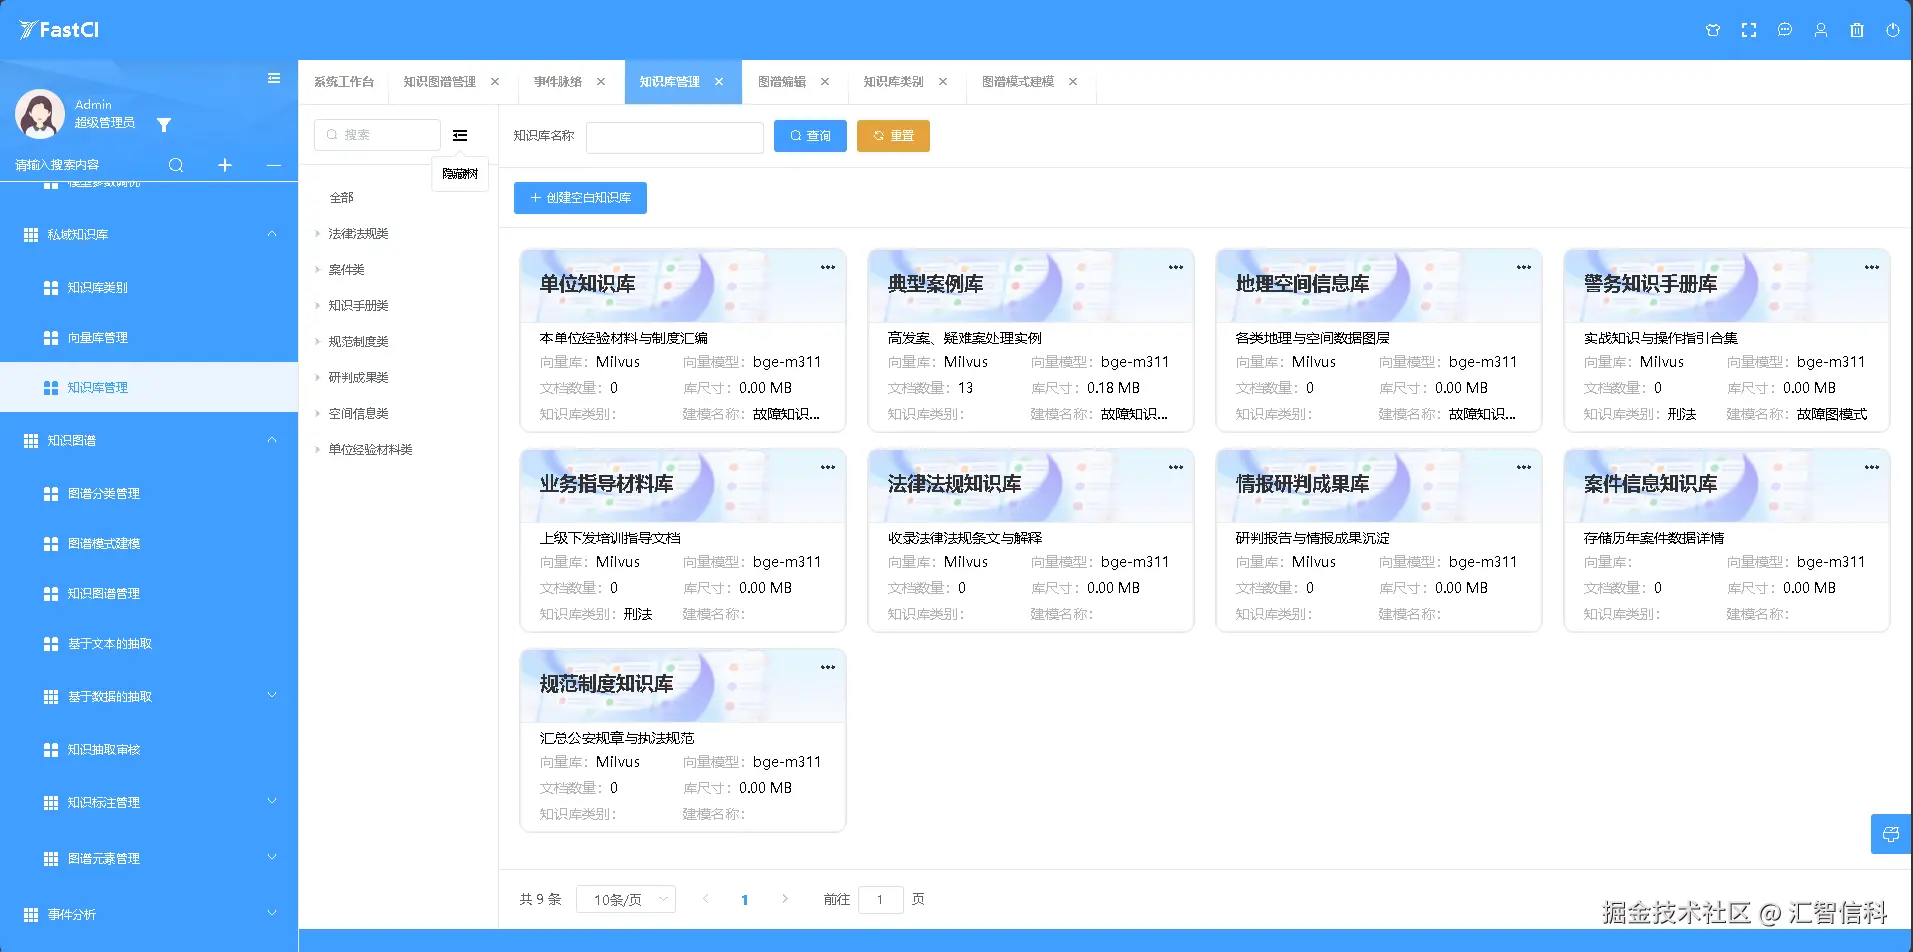Switch to the 知识库类别 tab
The image size is (1913, 952).
894,82
